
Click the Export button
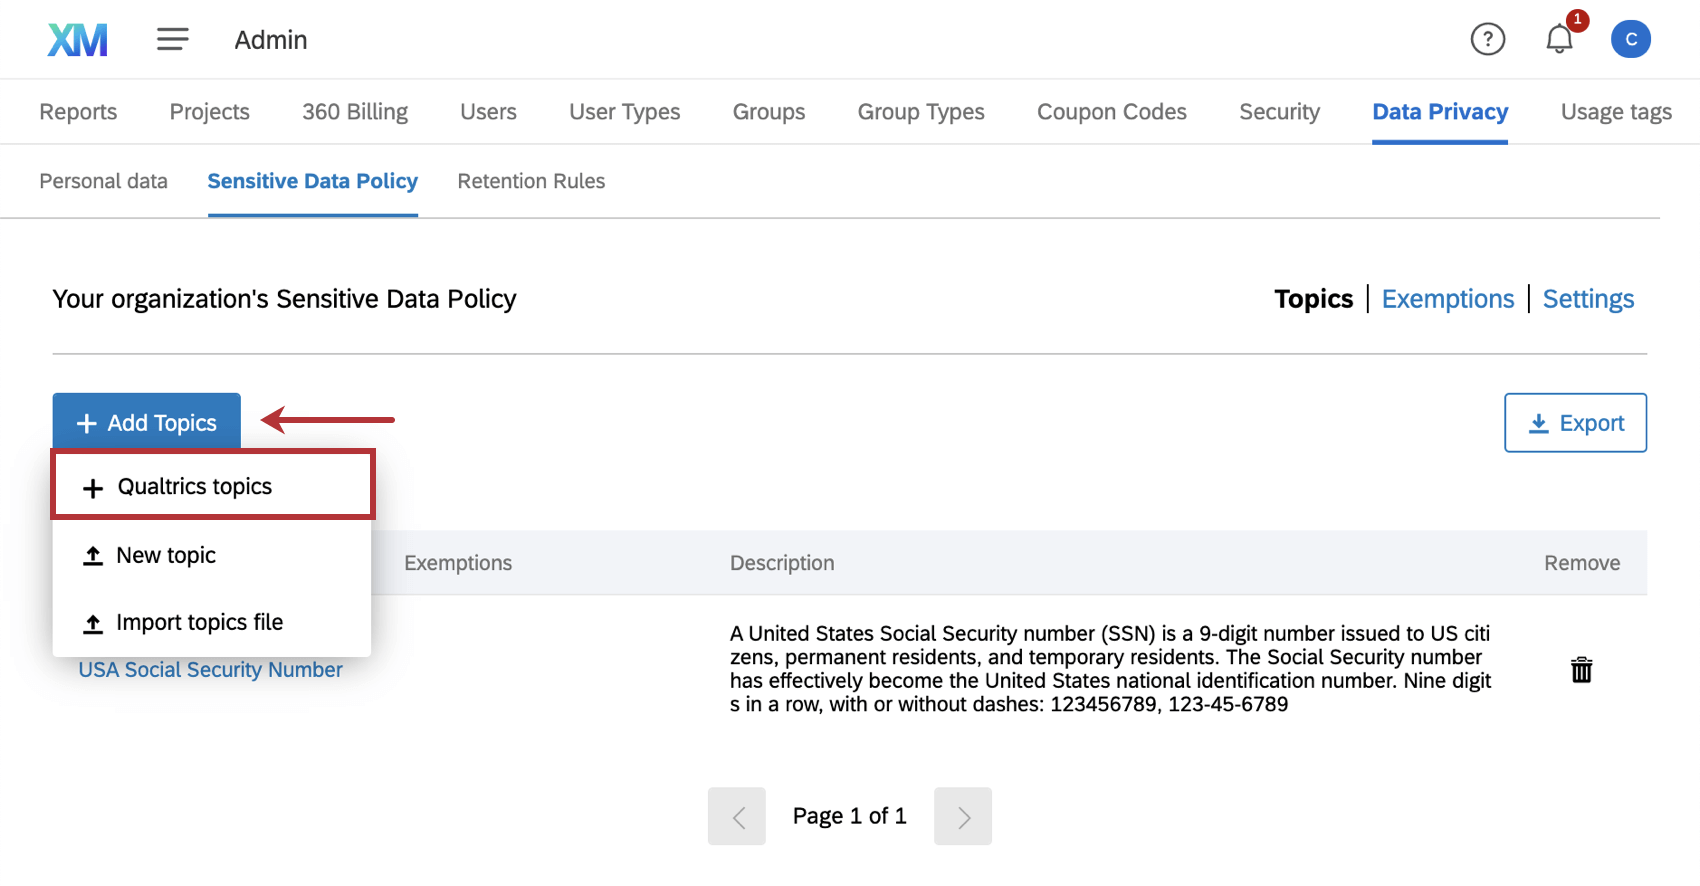[x=1575, y=423]
